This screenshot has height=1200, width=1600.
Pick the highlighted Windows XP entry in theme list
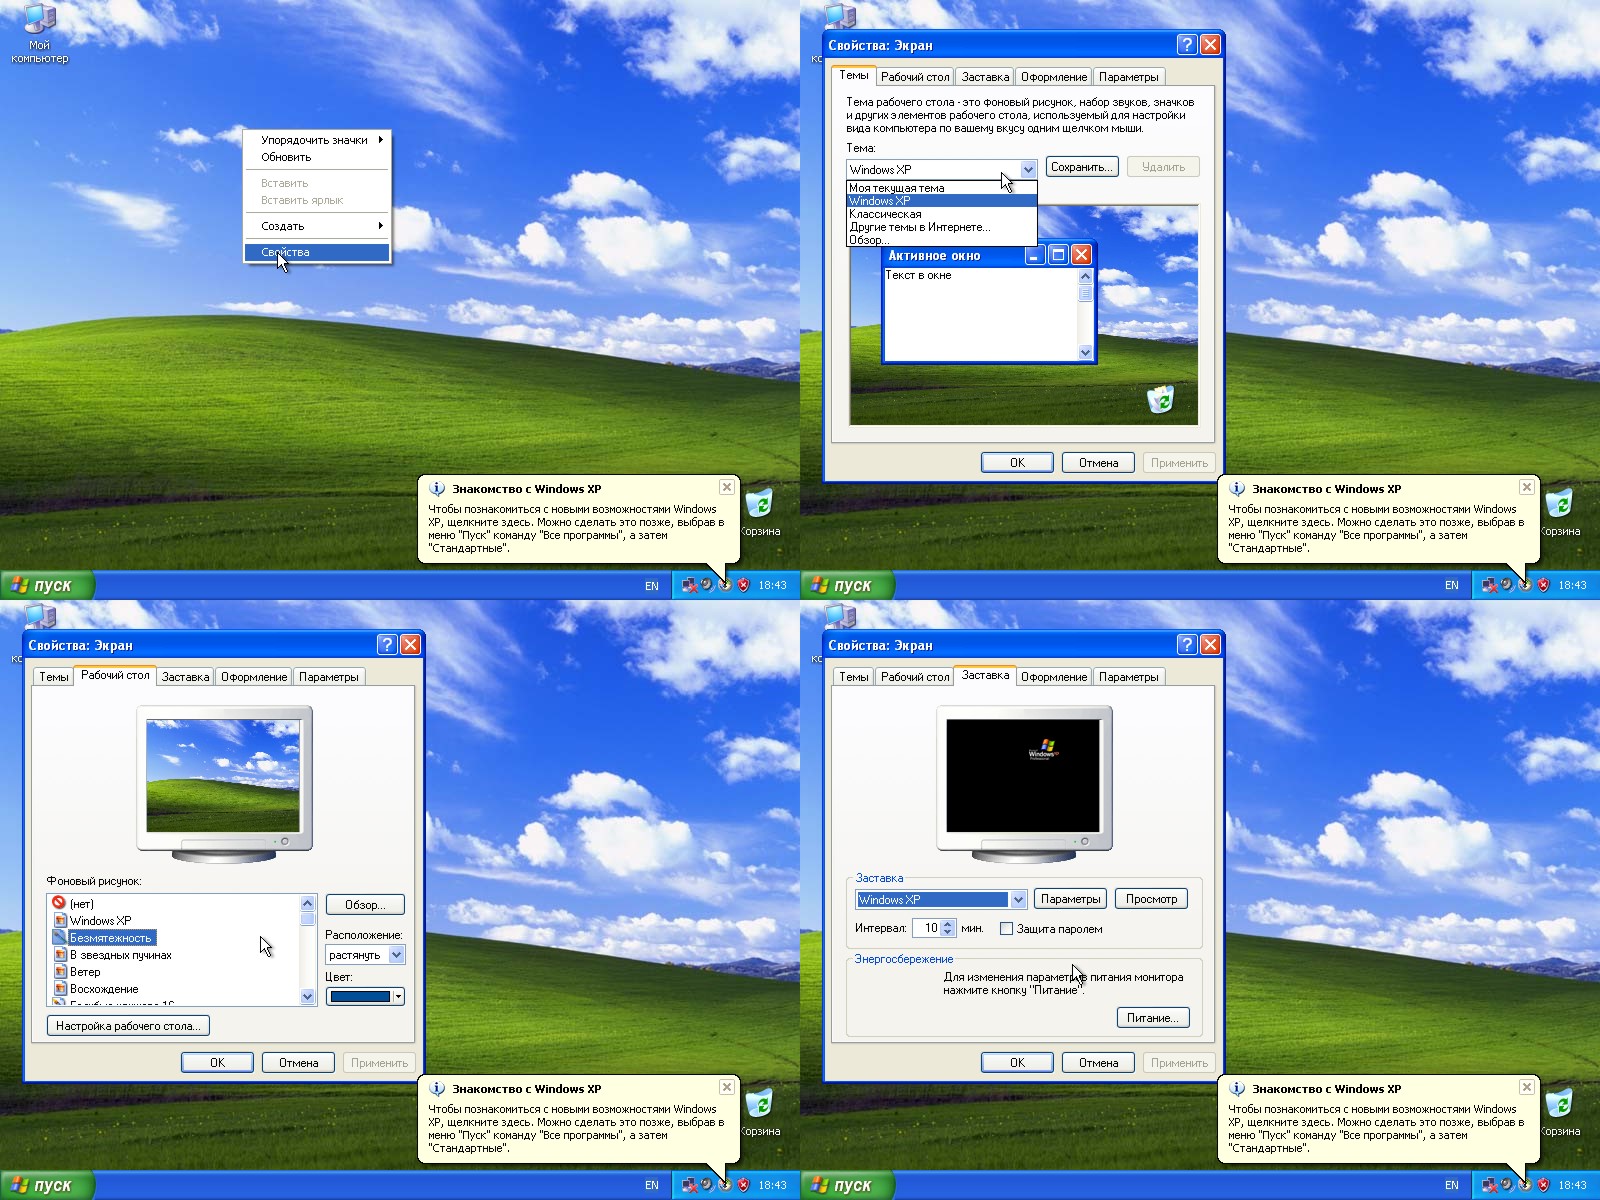pos(941,201)
